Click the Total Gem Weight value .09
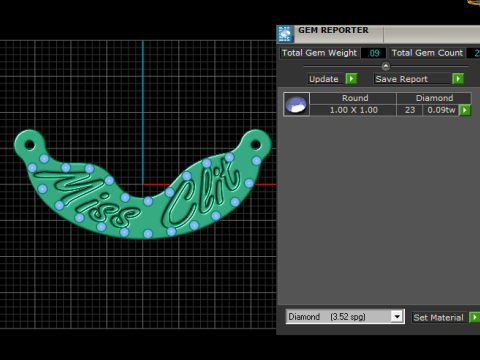Screen dimensions: 480x360 pos(373,53)
